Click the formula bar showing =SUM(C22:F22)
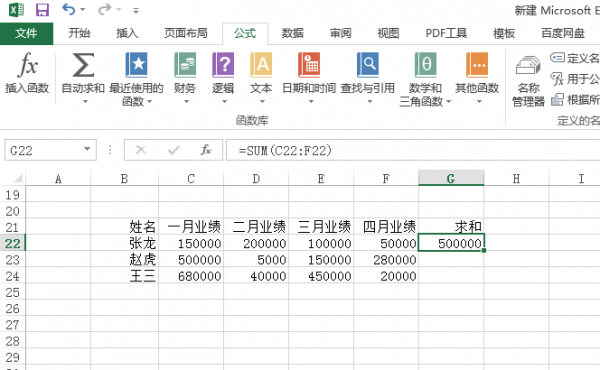Image resolution: width=600 pixels, height=370 pixels. pyautogui.click(x=413, y=150)
